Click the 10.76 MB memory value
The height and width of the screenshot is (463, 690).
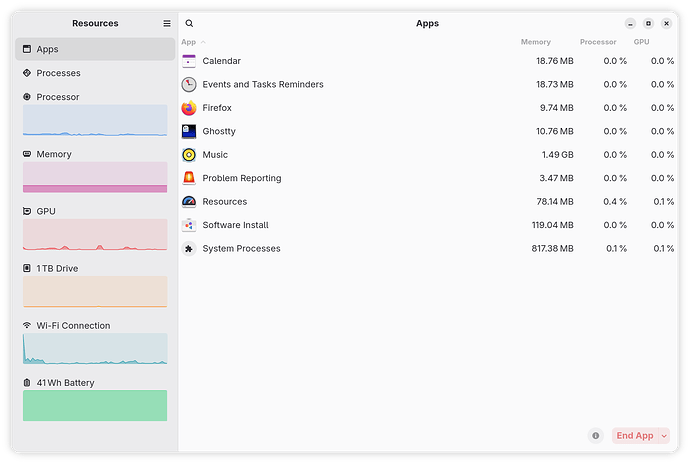click(554, 131)
